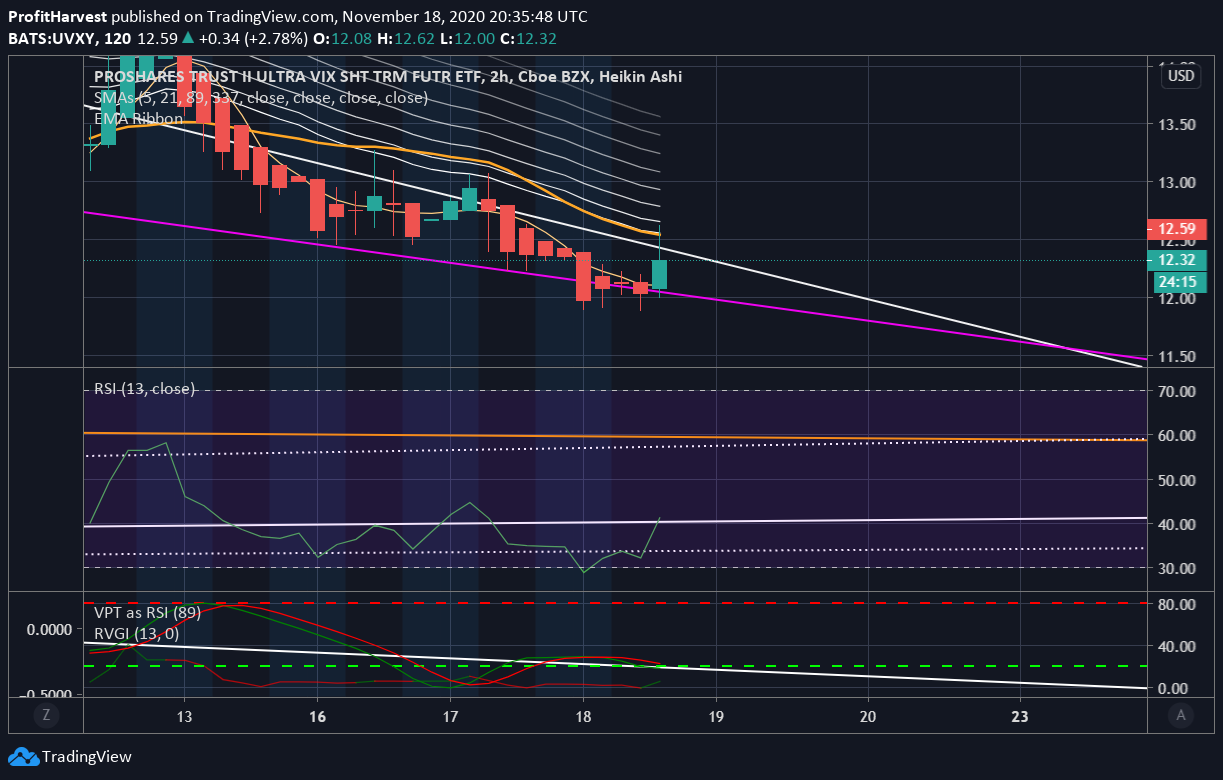Click the 11.50 price axis value
Screen dimensions: 1223x780
click(x=1177, y=356)
